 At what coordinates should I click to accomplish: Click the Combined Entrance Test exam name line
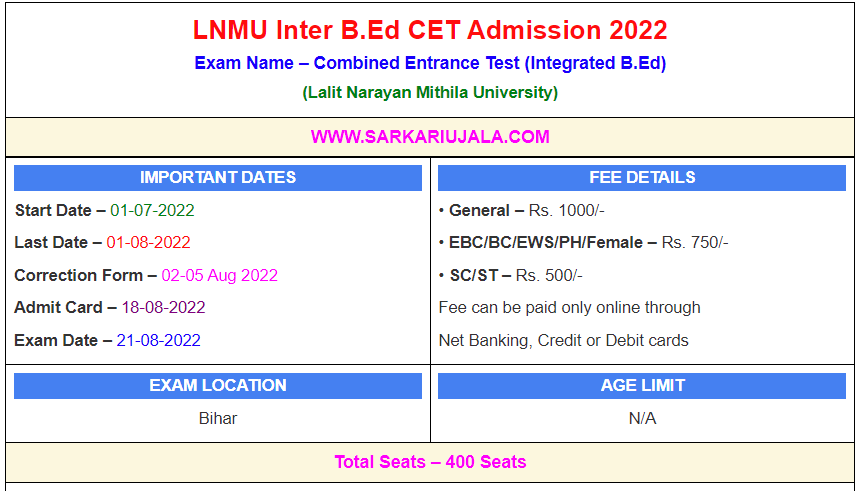coord(430,63)
